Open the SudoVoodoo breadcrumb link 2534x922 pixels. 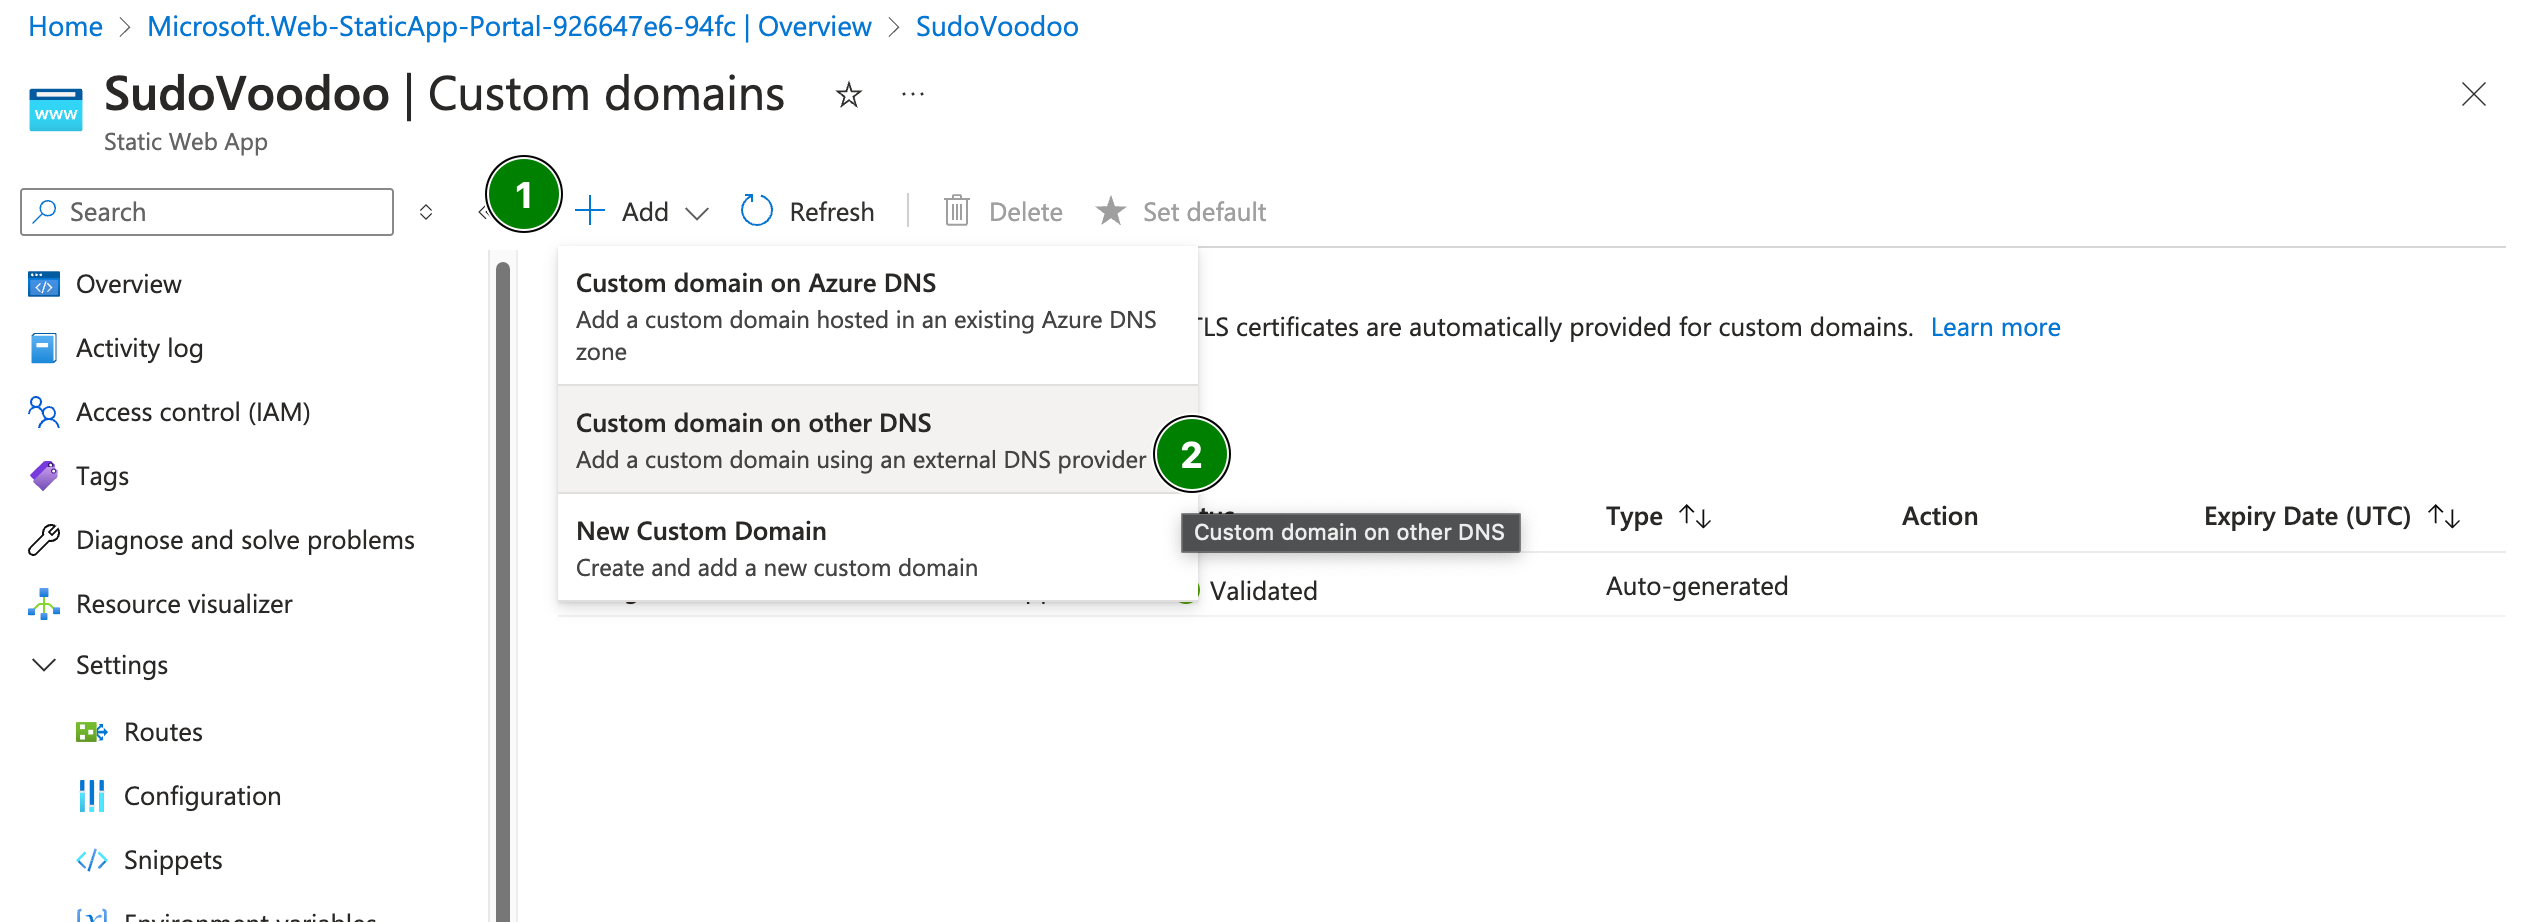997,26
